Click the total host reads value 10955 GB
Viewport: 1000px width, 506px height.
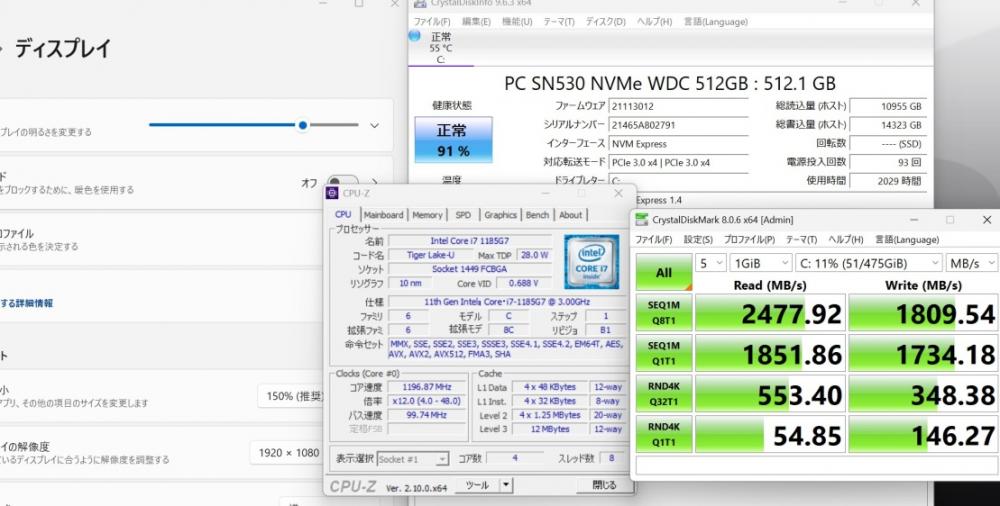pos(888,107)
